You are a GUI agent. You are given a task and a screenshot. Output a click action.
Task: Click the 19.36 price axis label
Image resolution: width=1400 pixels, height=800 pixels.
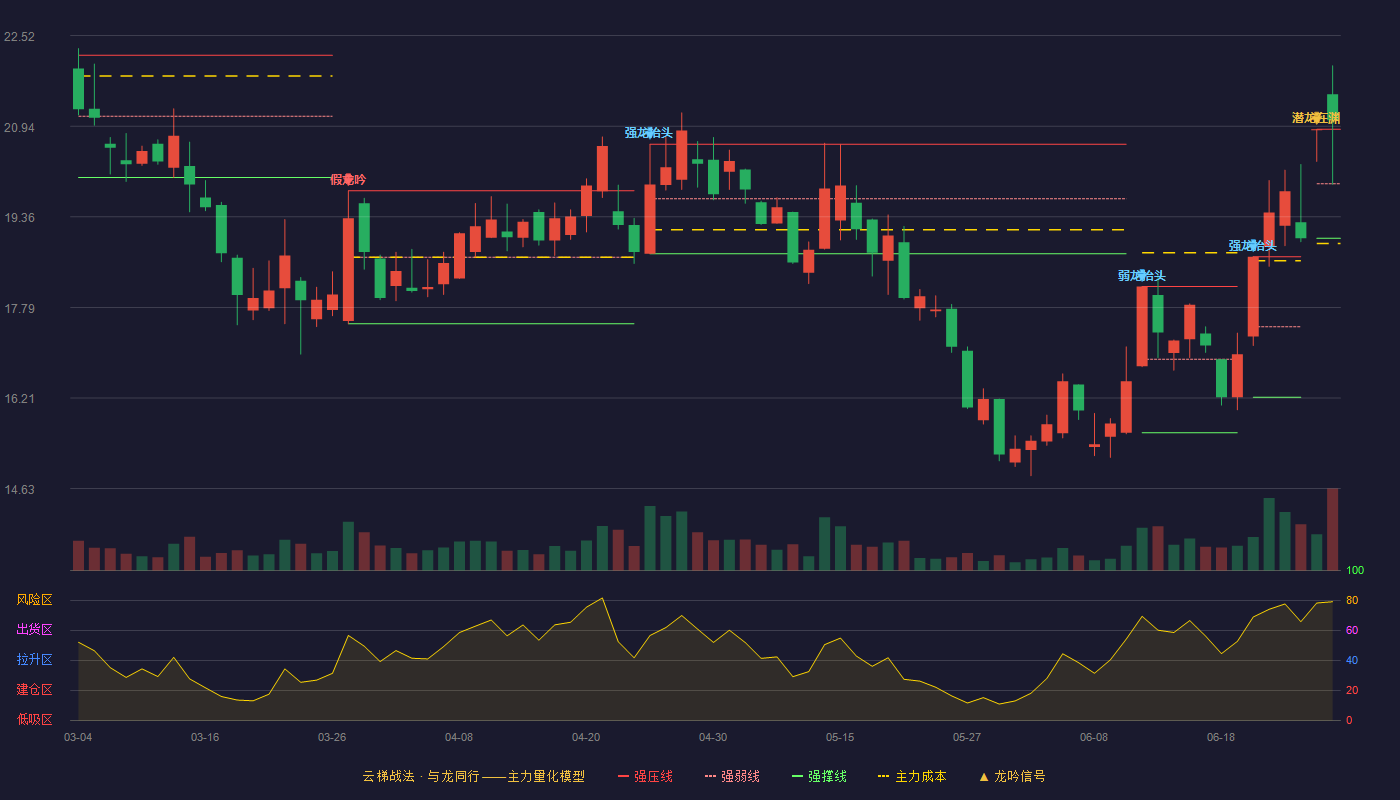coord(19,218)
